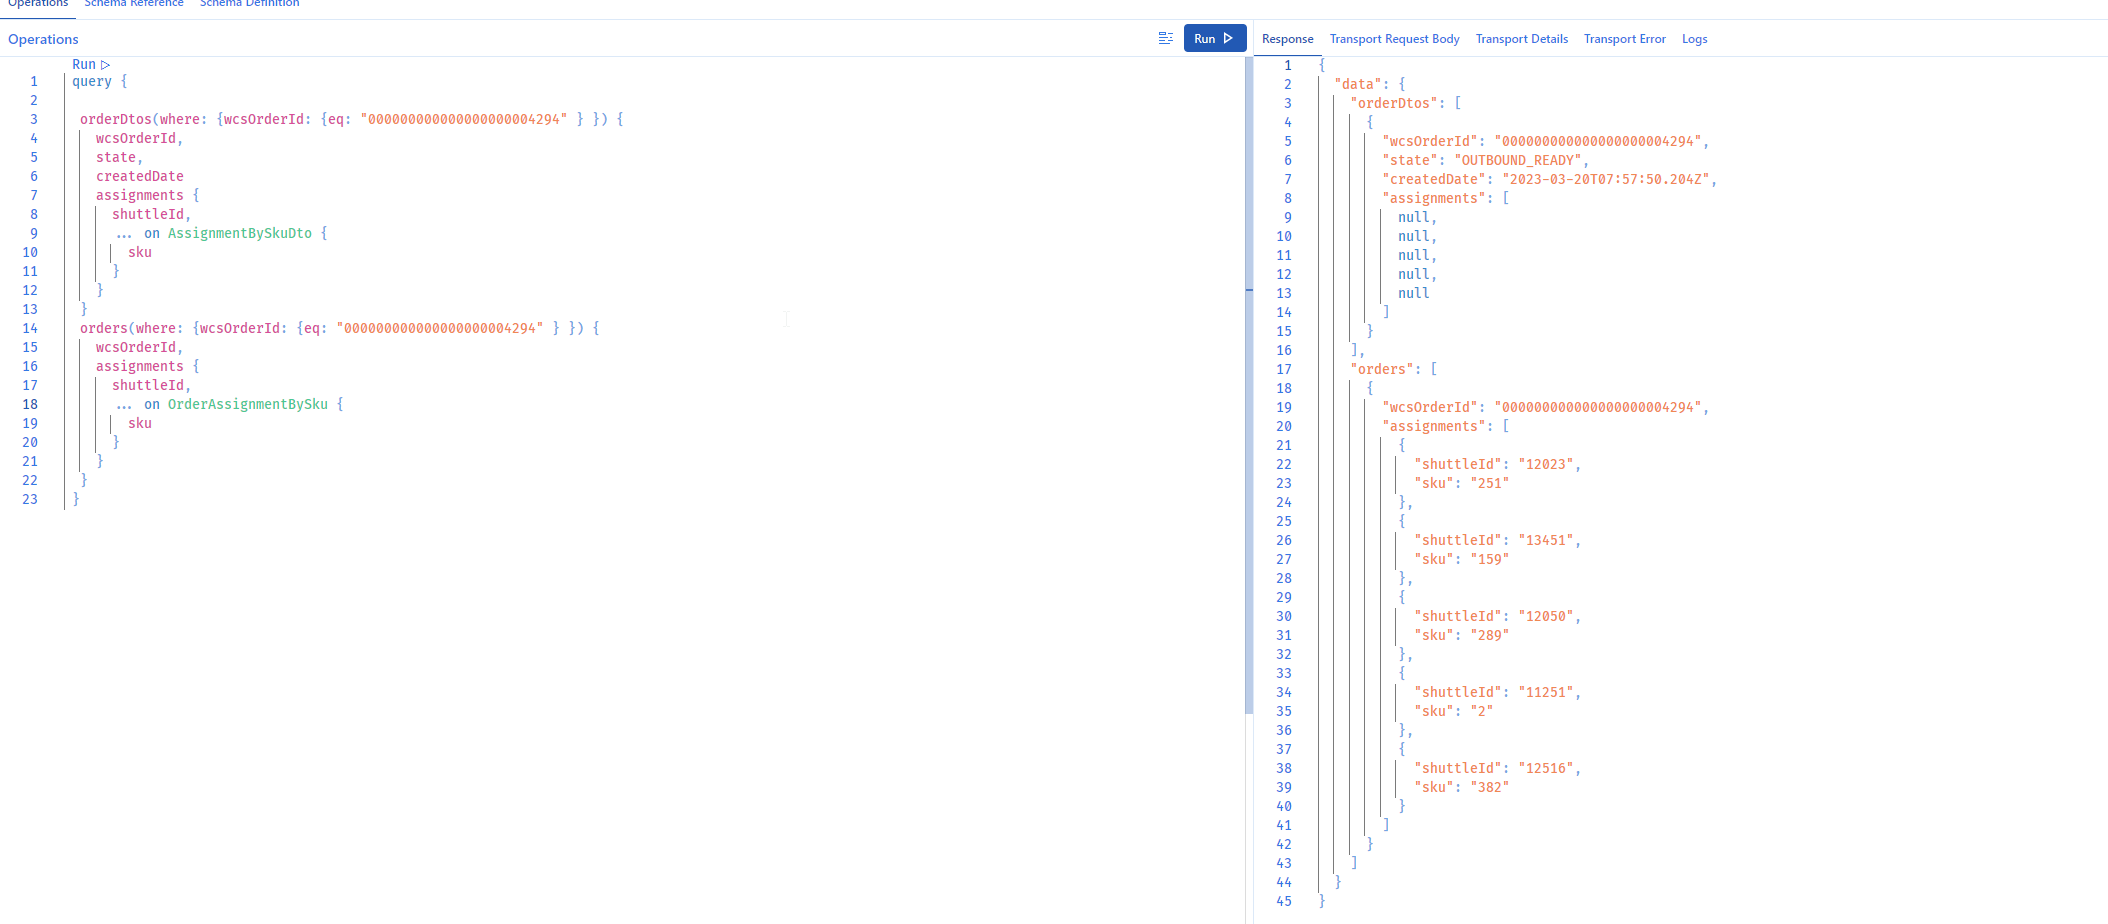
Task: Click the prettify query formatting icon beside Run
Action: (1165, 38)
